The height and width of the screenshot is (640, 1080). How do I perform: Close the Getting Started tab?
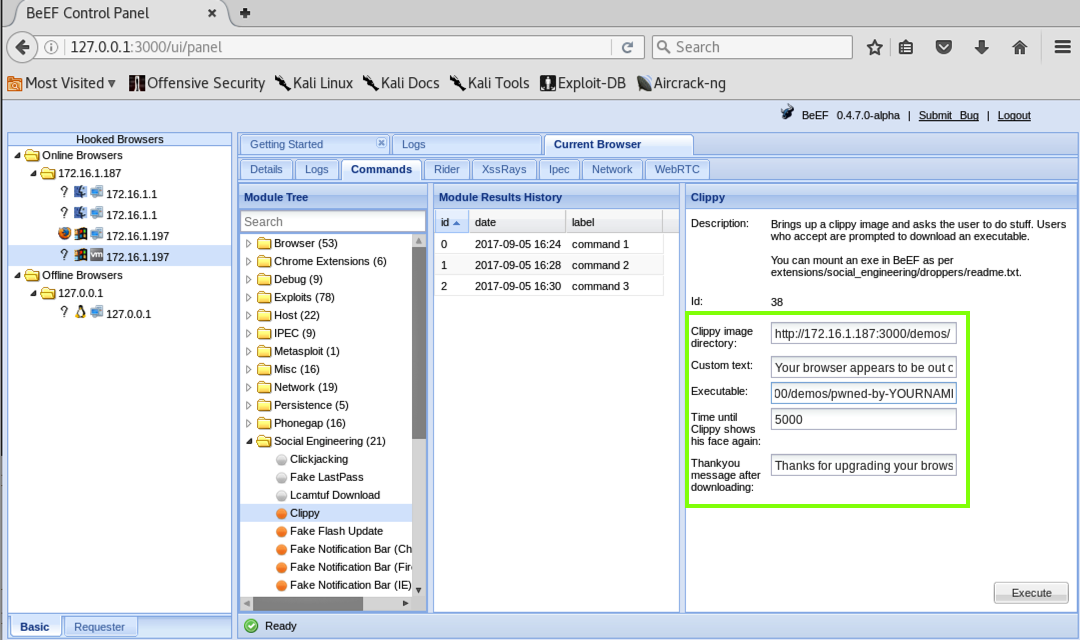point(381,143)
